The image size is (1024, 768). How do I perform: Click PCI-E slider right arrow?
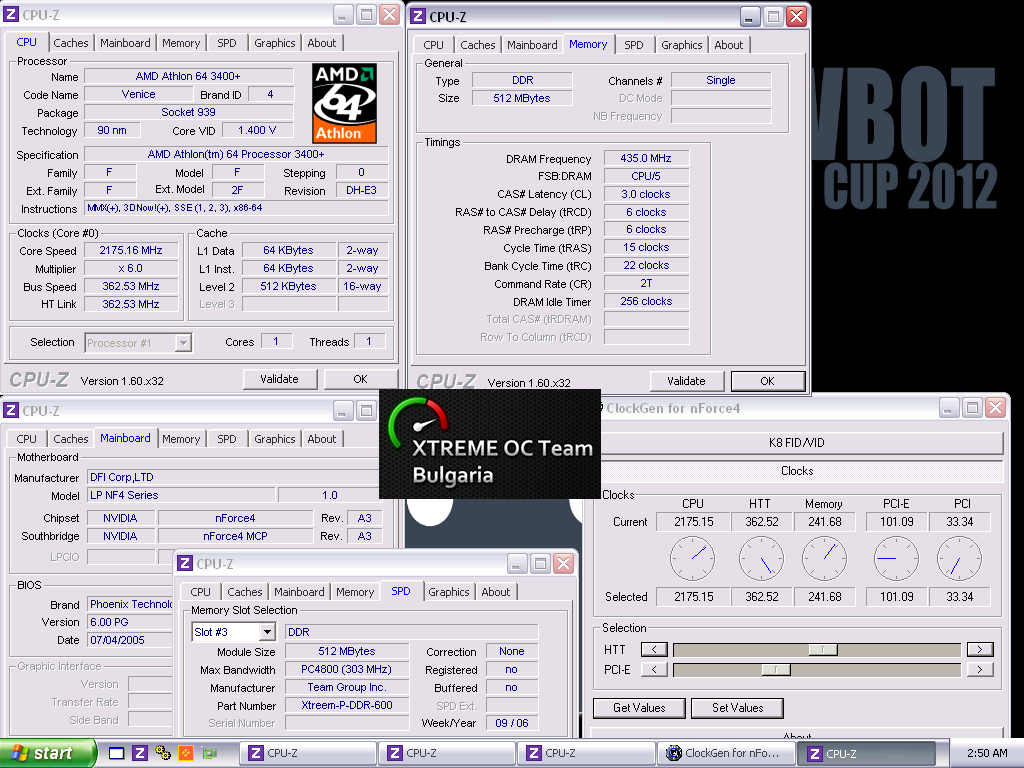[x=980, y=669]
